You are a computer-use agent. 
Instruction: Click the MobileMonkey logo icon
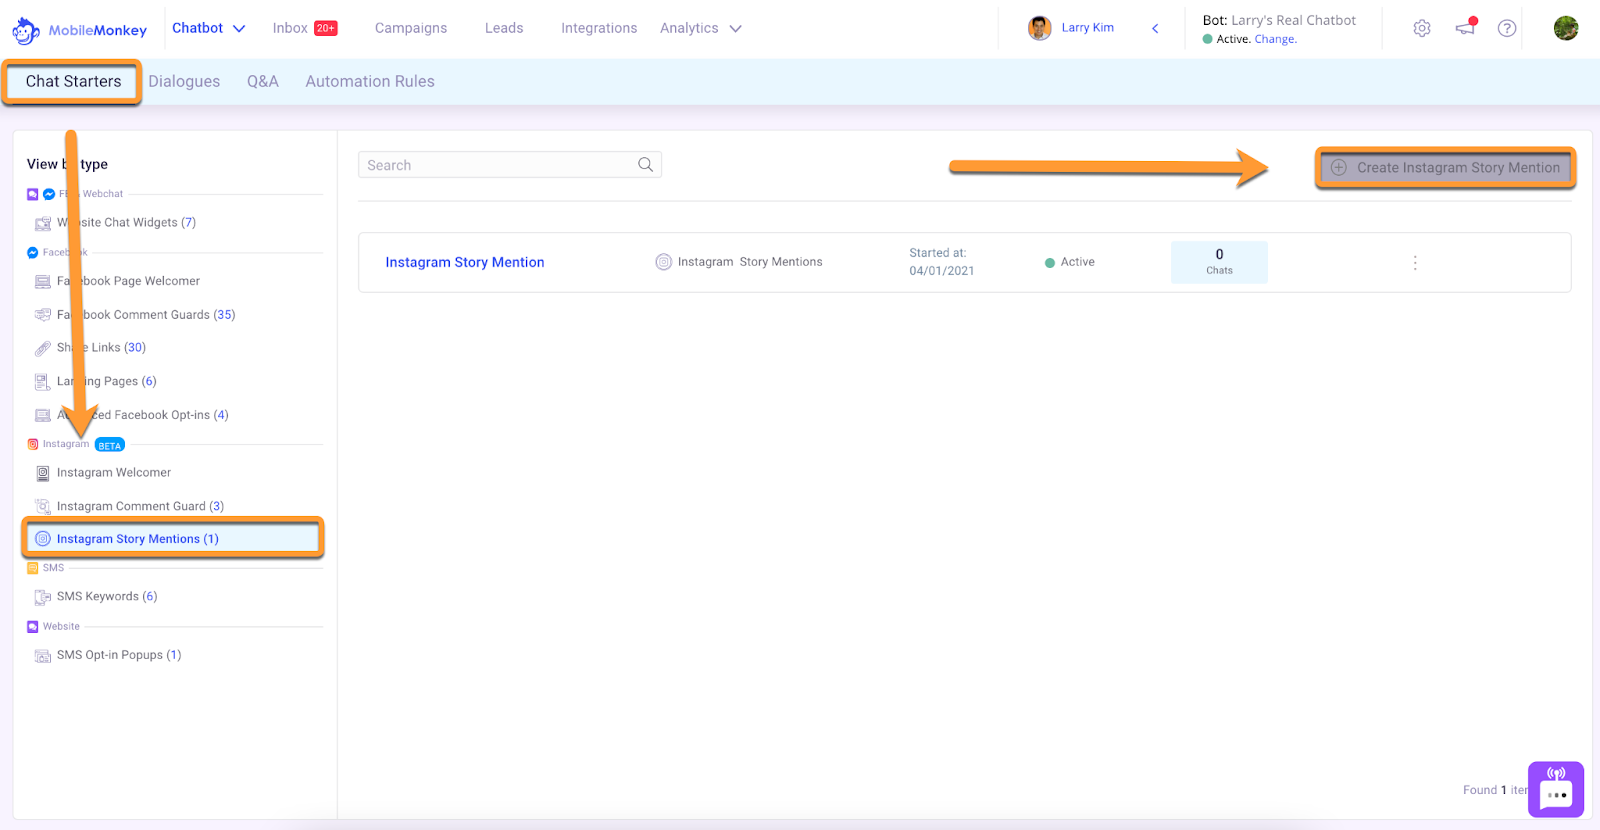(26, 30)
